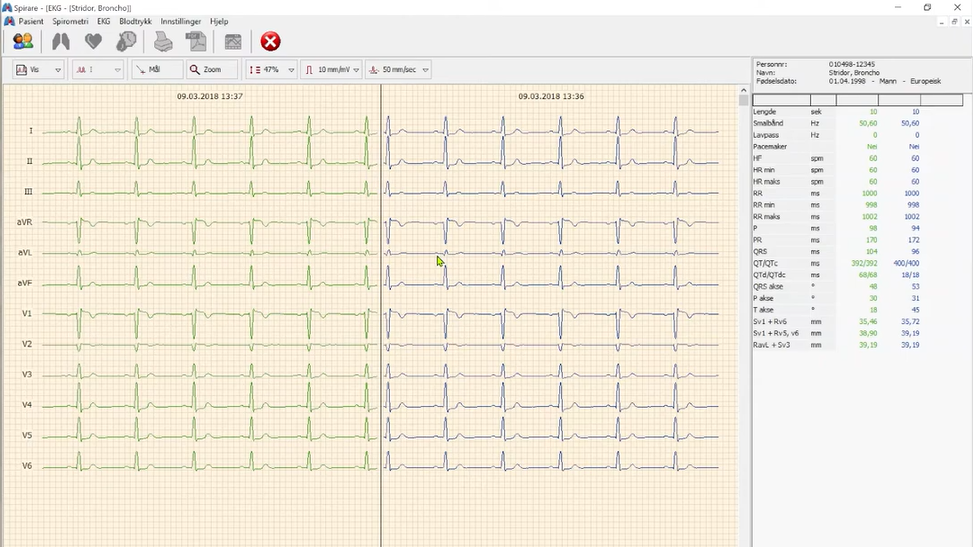973x547 pixels.
Task: Click the aVR lead label
Action: [24, 222]
